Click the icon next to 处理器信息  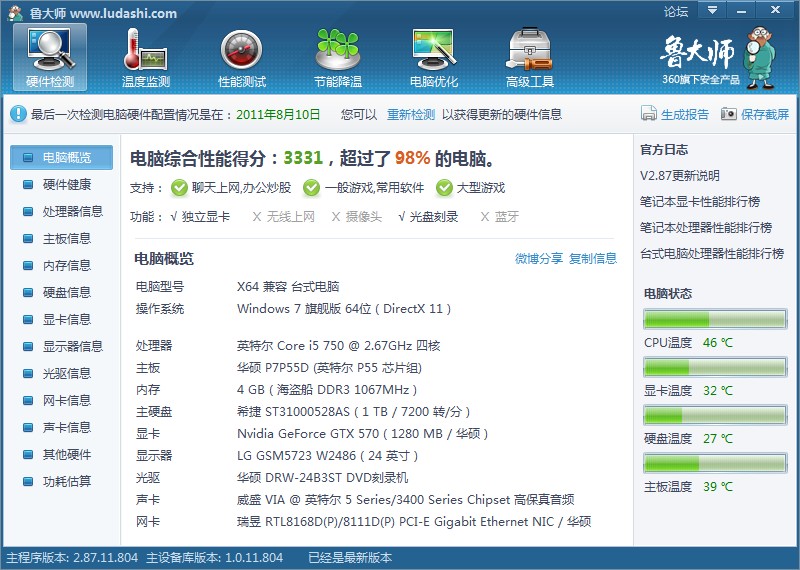point(28,211)
